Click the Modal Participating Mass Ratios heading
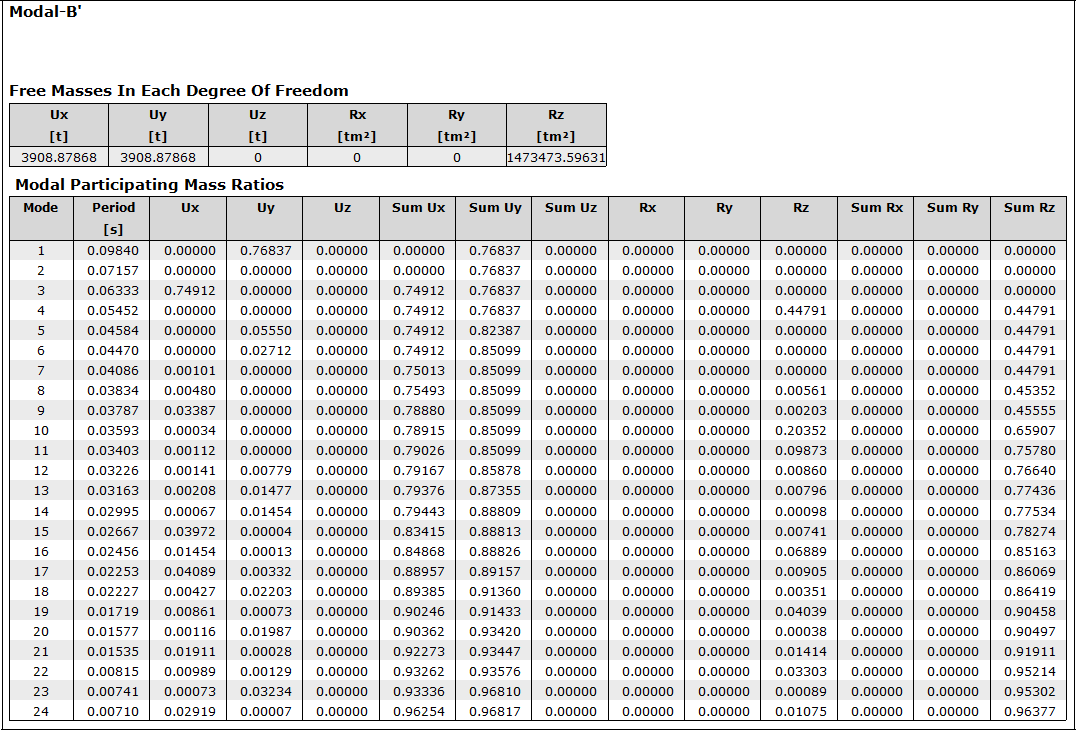This screenshot has width=1076, height=730. click(149, 185)
